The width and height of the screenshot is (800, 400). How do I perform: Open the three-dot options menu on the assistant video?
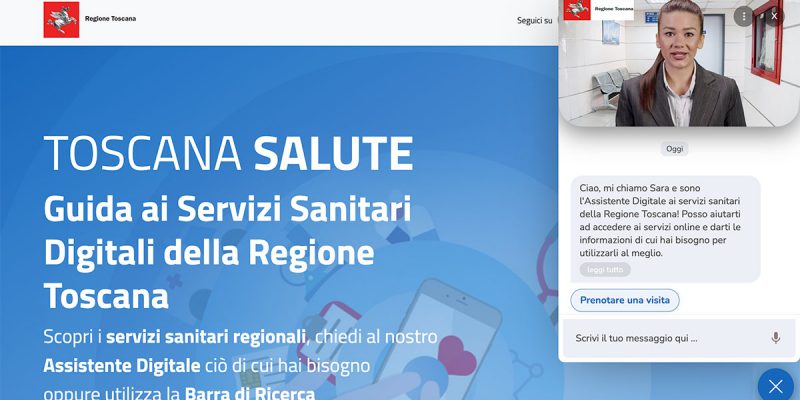[x=743, y=16]
